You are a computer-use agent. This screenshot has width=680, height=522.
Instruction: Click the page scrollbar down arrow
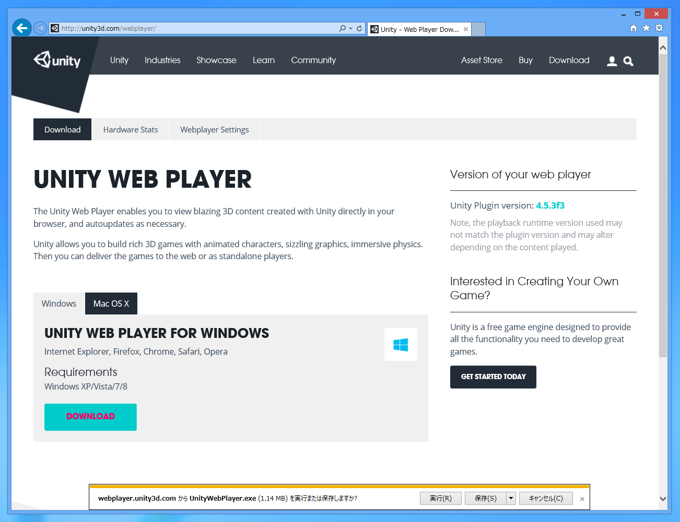tap(663, 499)
